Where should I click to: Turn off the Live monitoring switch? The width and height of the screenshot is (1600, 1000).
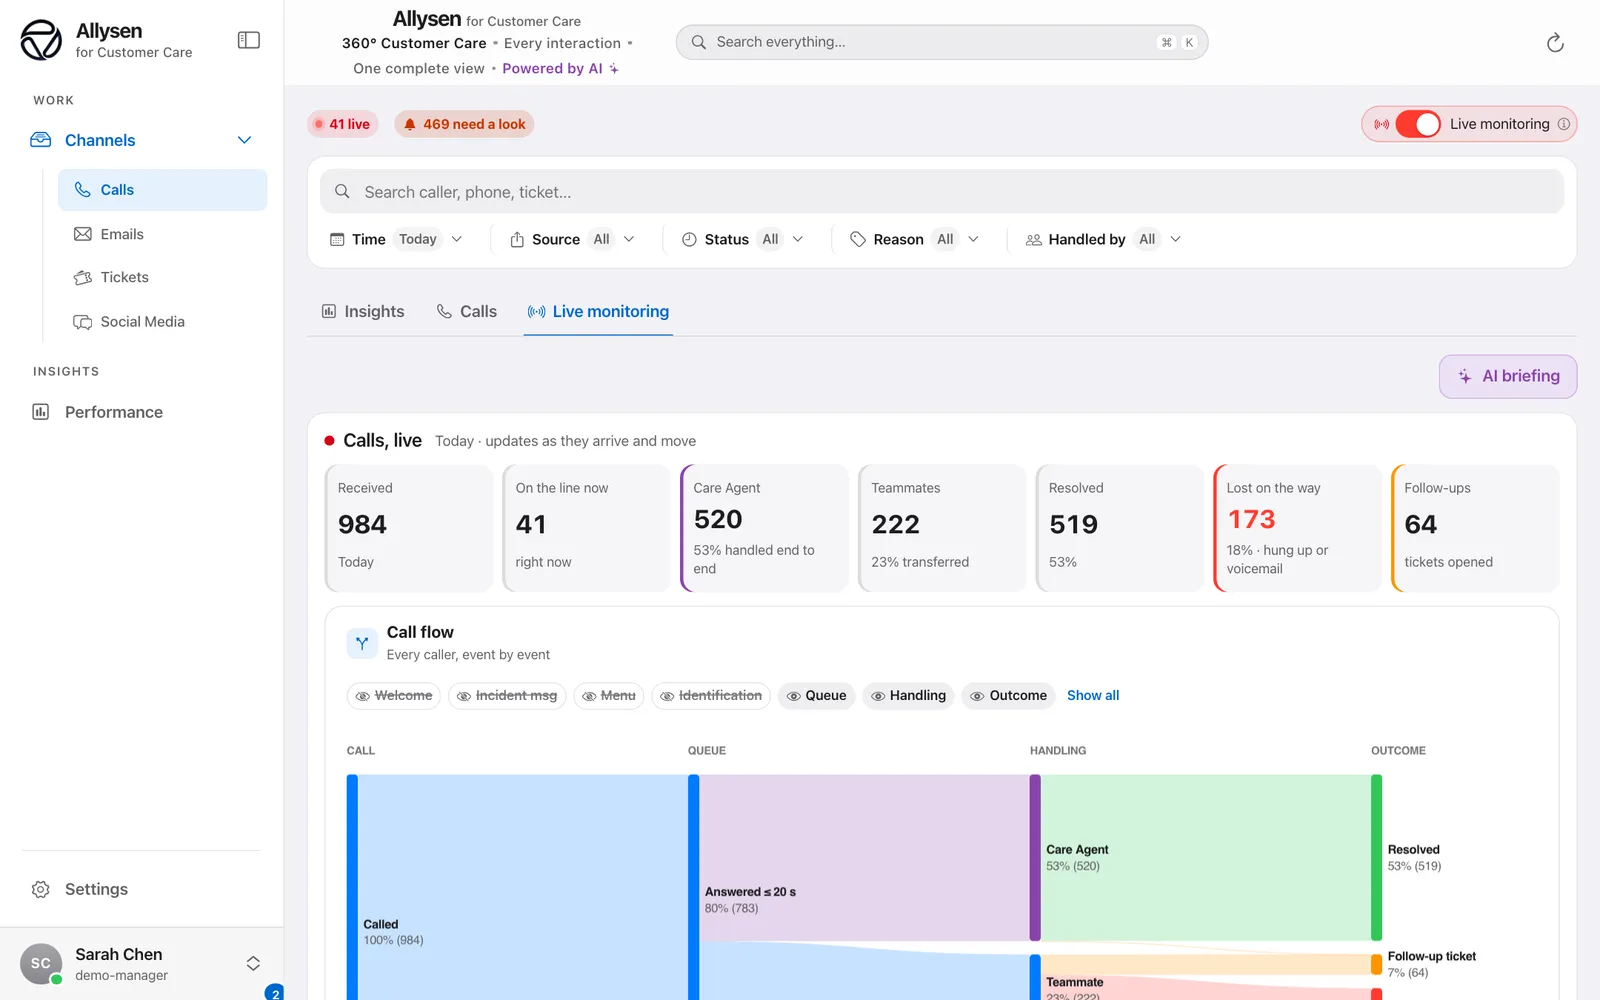(1418, 124)
